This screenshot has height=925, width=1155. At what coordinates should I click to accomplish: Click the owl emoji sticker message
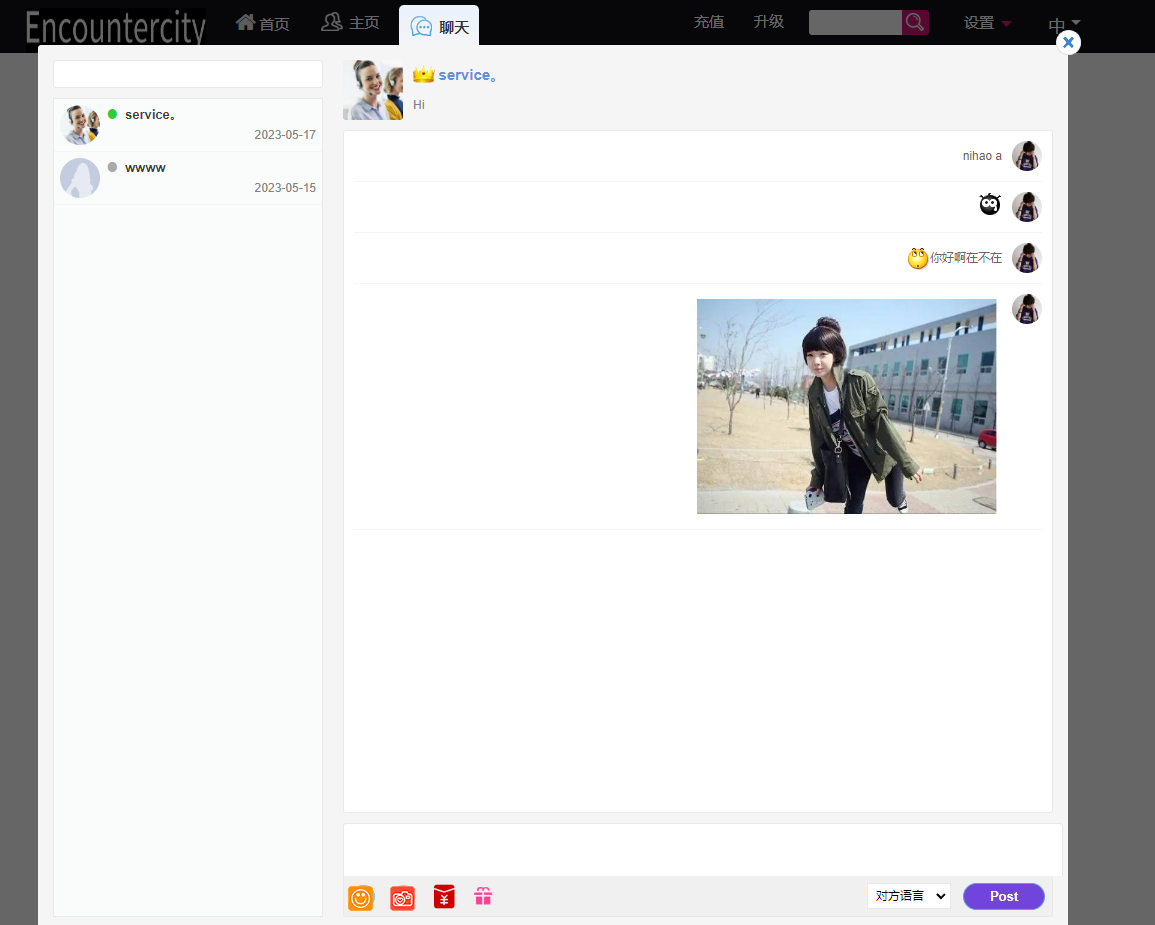click(989, 205)
